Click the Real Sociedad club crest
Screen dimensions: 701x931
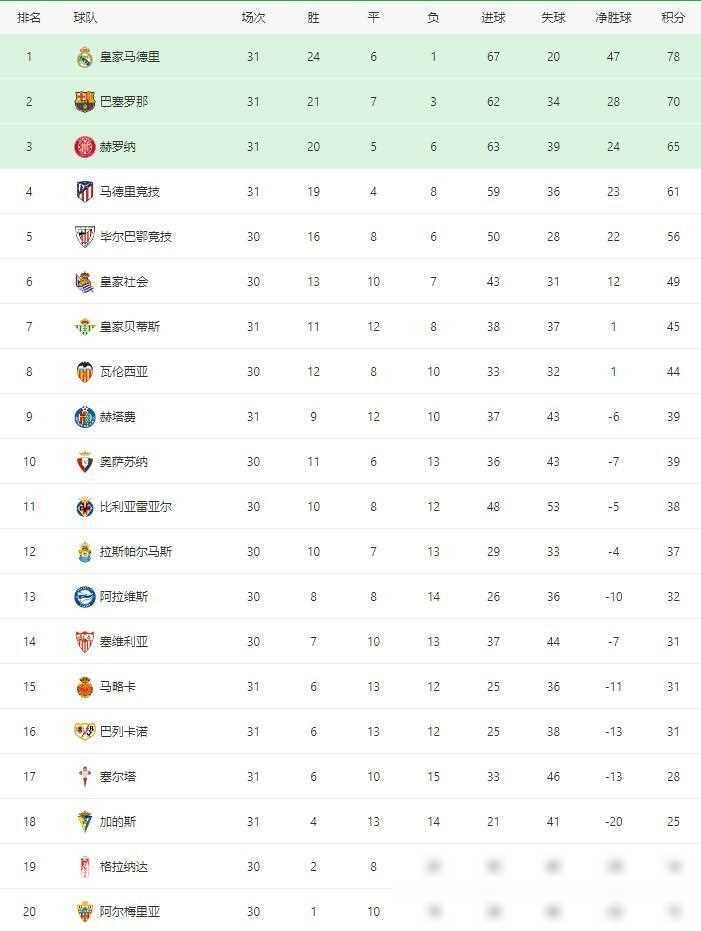point(84,282)
